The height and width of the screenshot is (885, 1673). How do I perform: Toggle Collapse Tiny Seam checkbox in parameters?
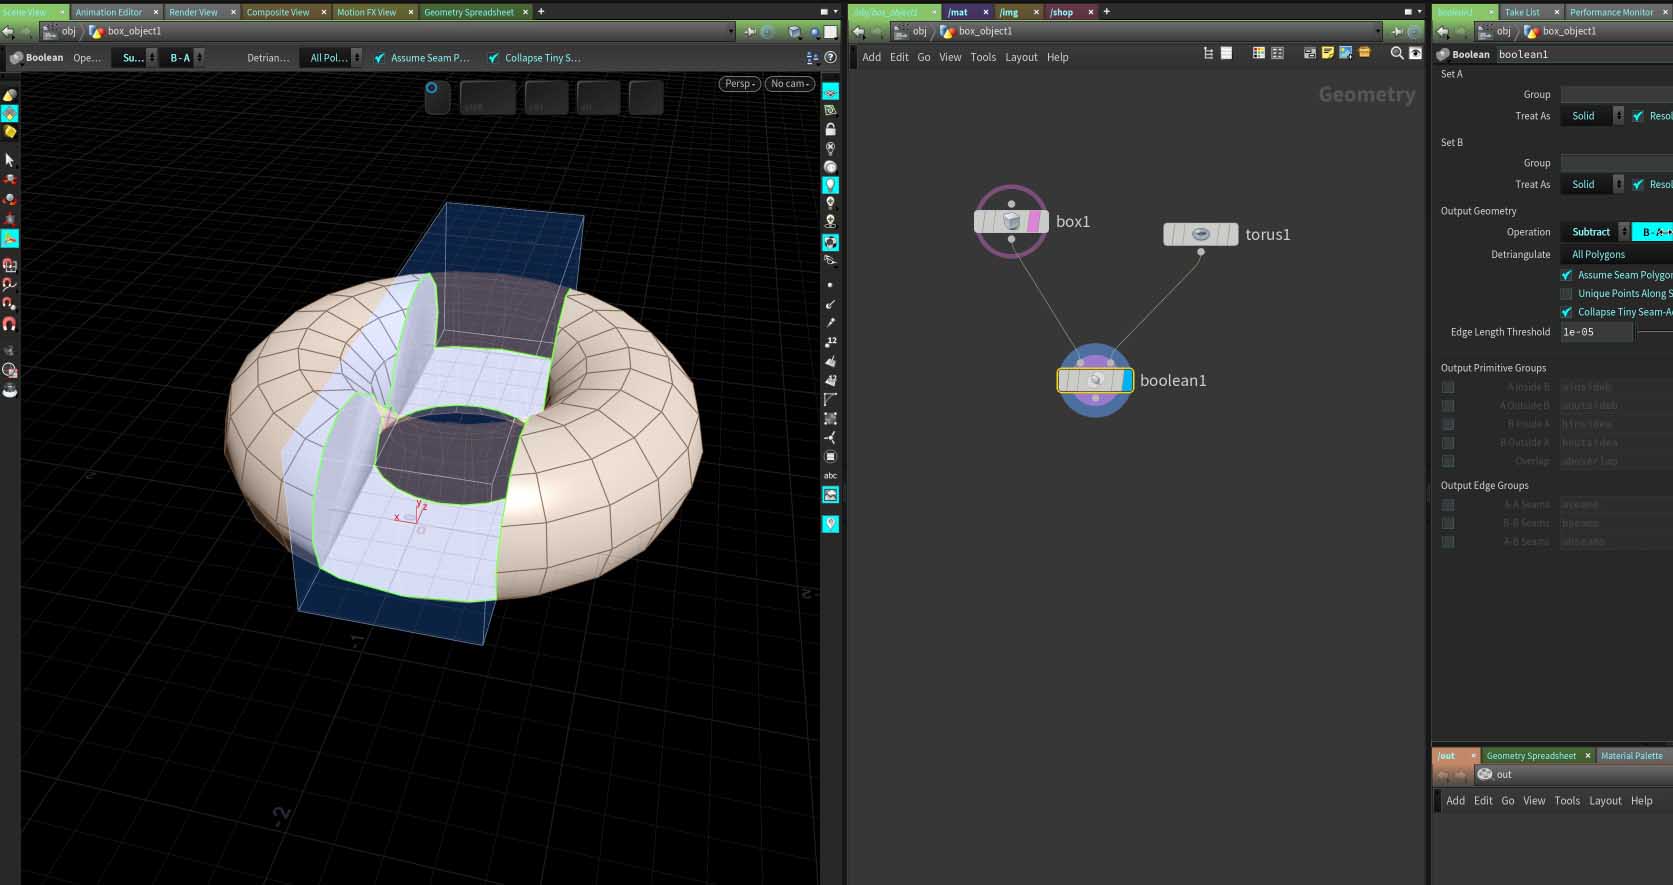coord(1567,312)
